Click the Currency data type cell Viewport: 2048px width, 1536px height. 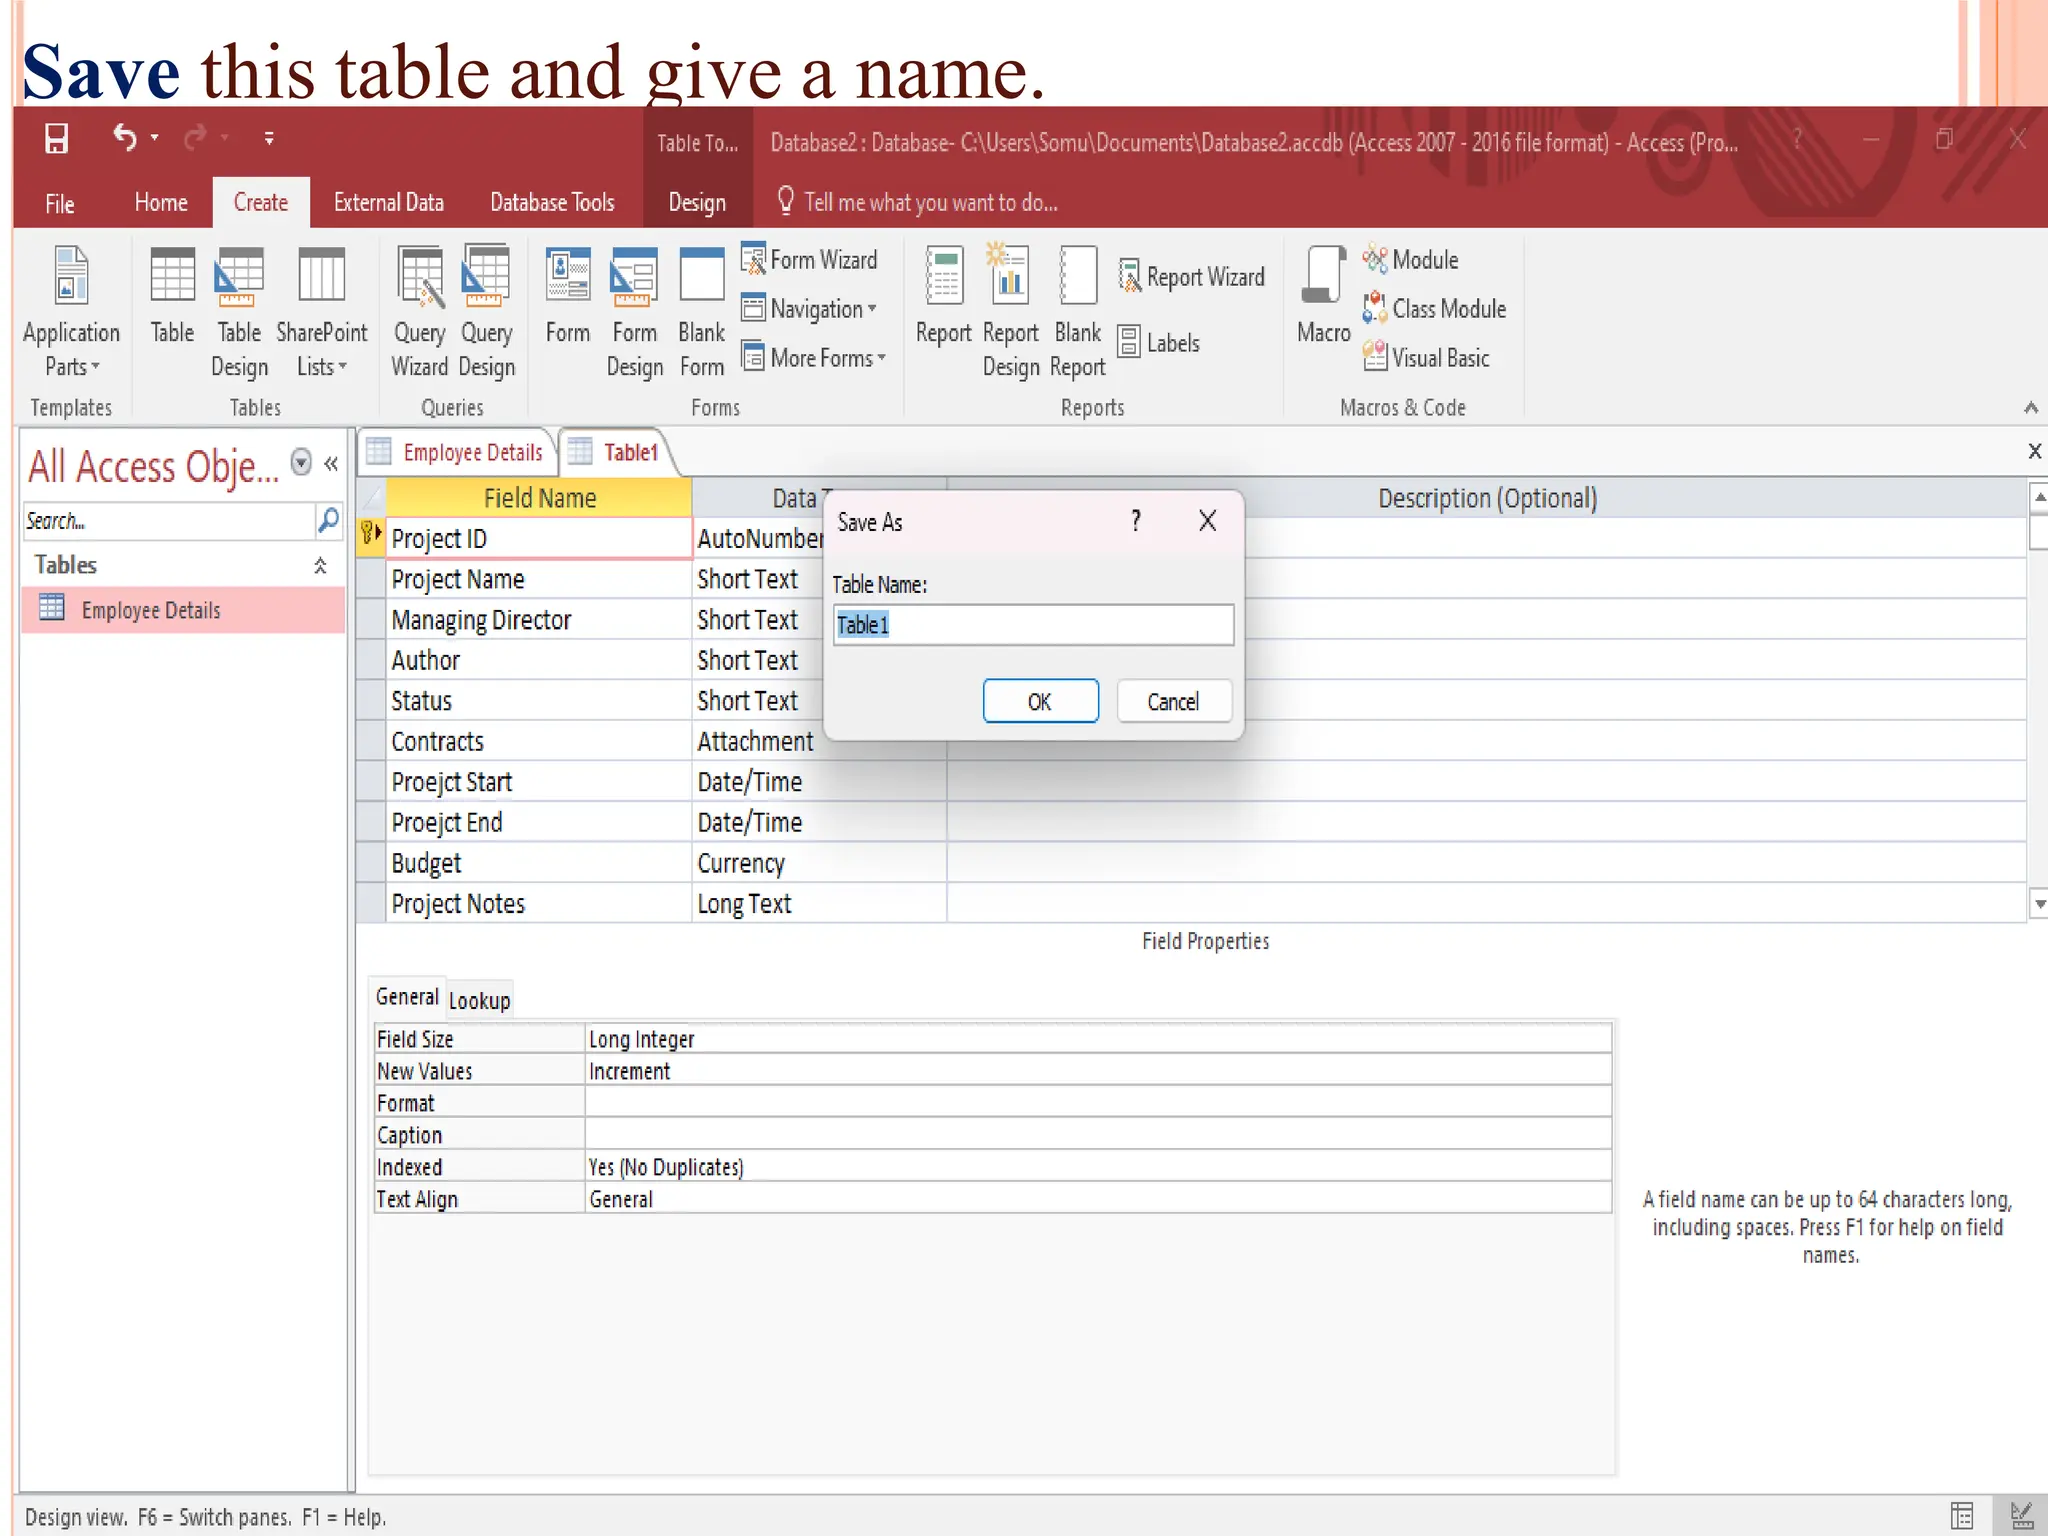click(819, 863)
